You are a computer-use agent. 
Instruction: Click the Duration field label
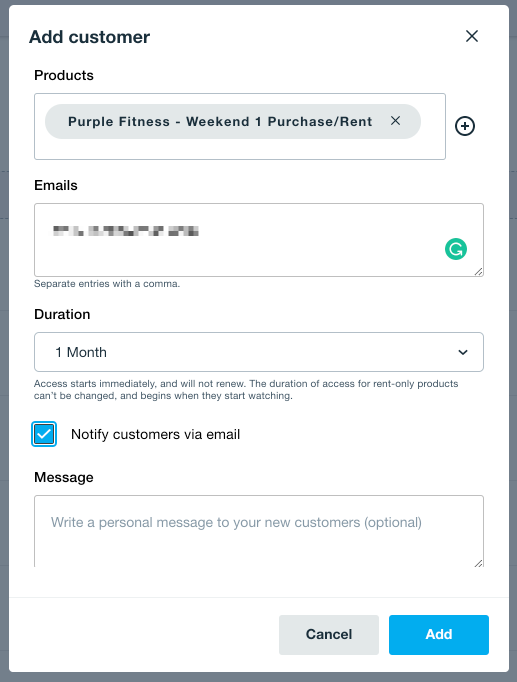[x=62, y=314]
